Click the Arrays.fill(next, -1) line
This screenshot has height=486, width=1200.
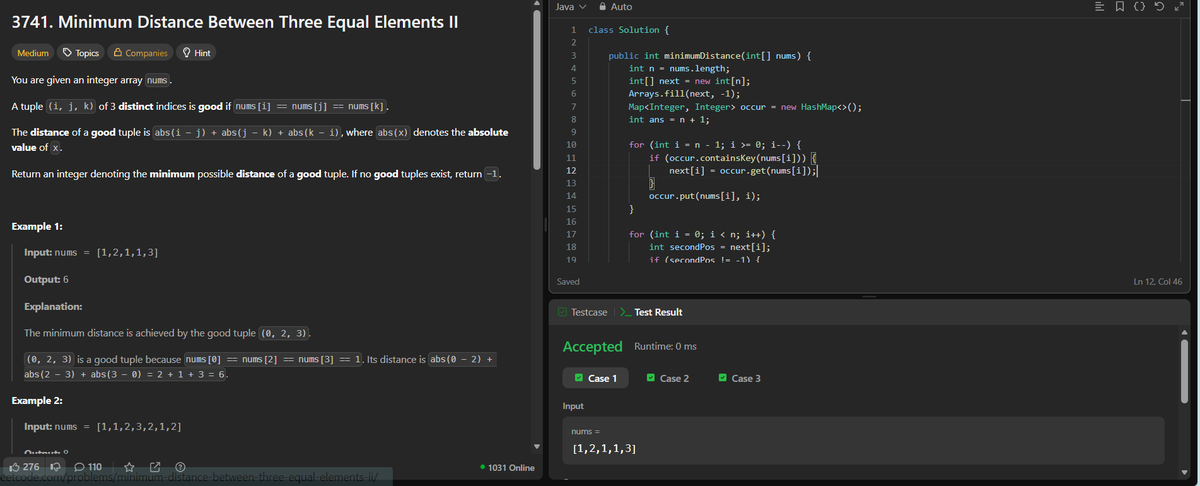683,93
